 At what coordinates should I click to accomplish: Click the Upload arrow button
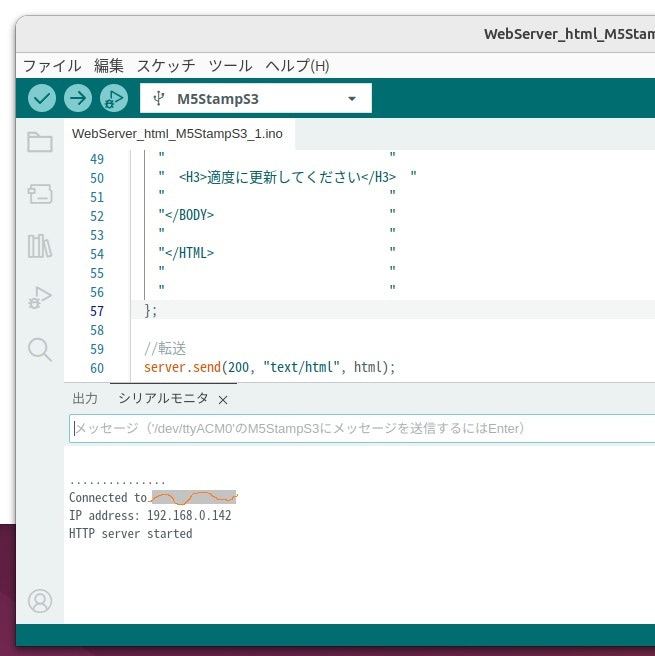tap(78, 98)
